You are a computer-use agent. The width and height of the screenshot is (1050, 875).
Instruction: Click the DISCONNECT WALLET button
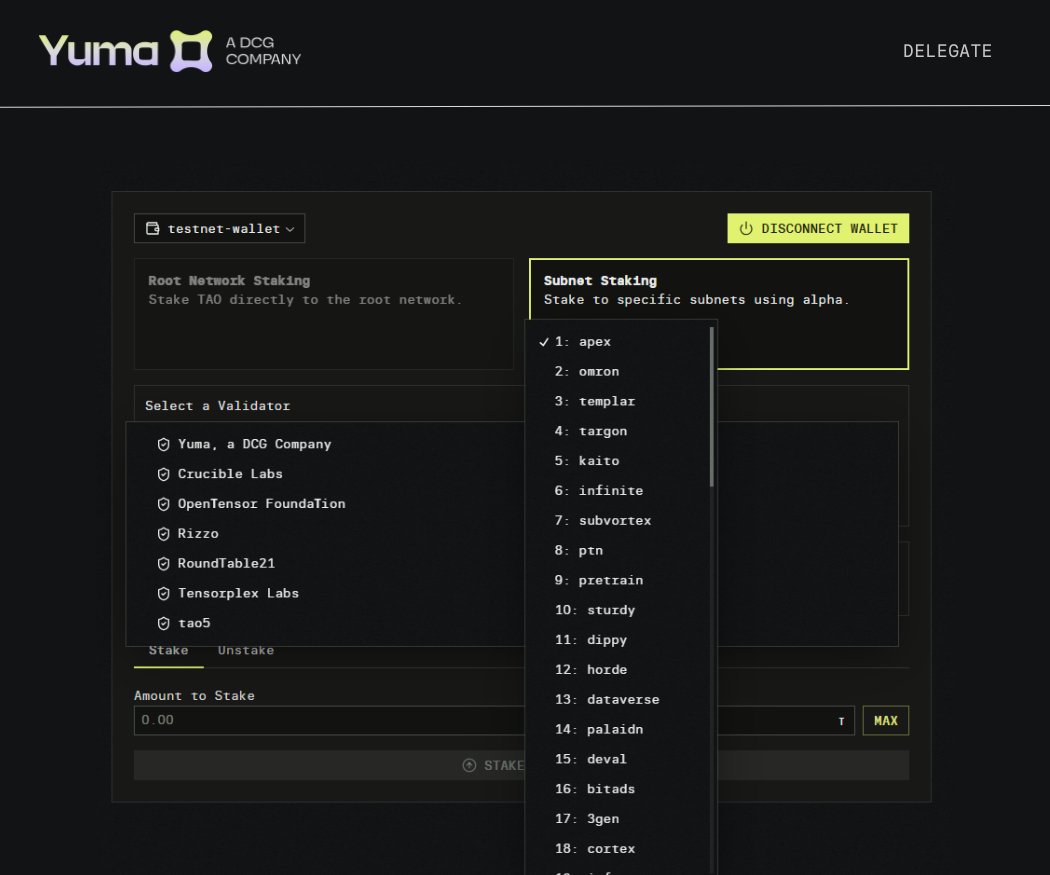click(818, 228)
